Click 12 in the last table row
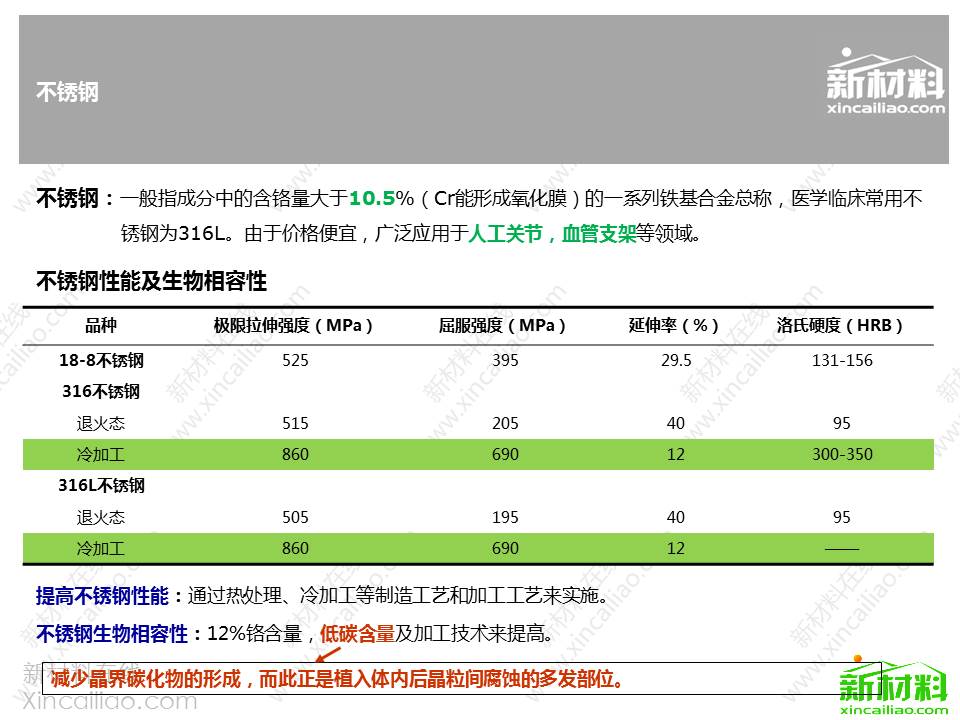 point(676,549)
